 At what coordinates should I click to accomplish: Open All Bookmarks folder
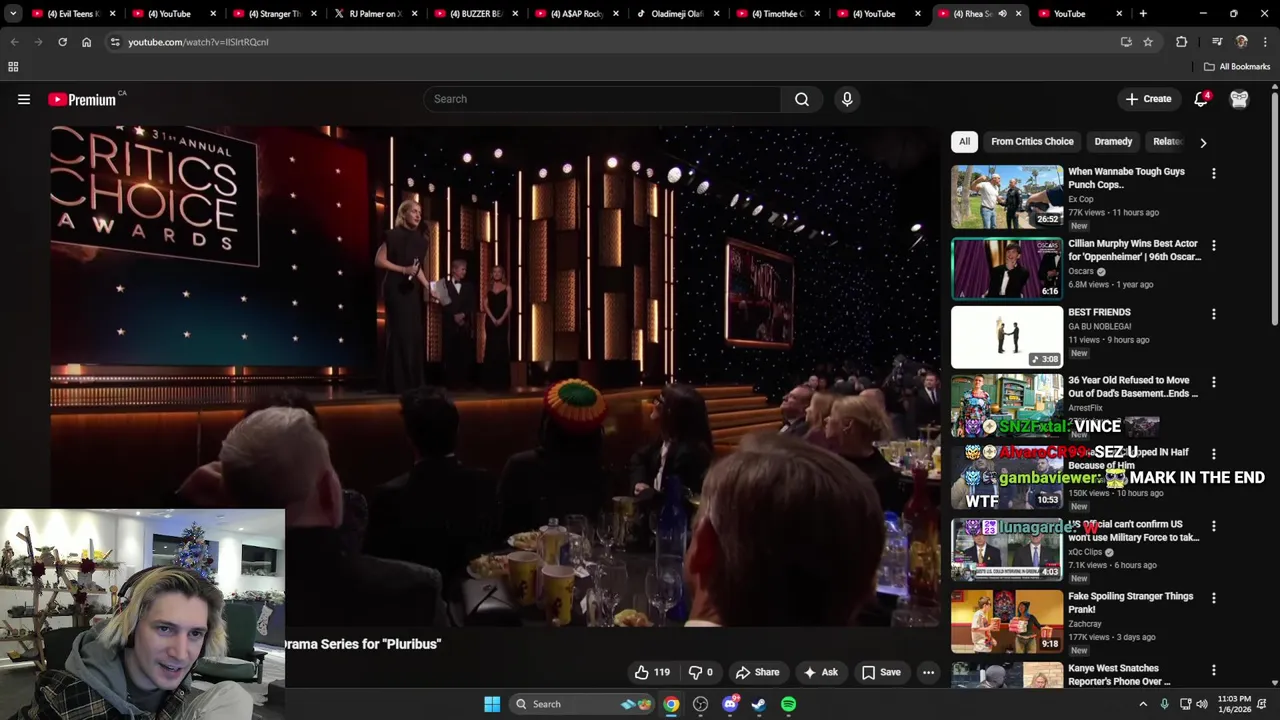tap(1237, 67)
